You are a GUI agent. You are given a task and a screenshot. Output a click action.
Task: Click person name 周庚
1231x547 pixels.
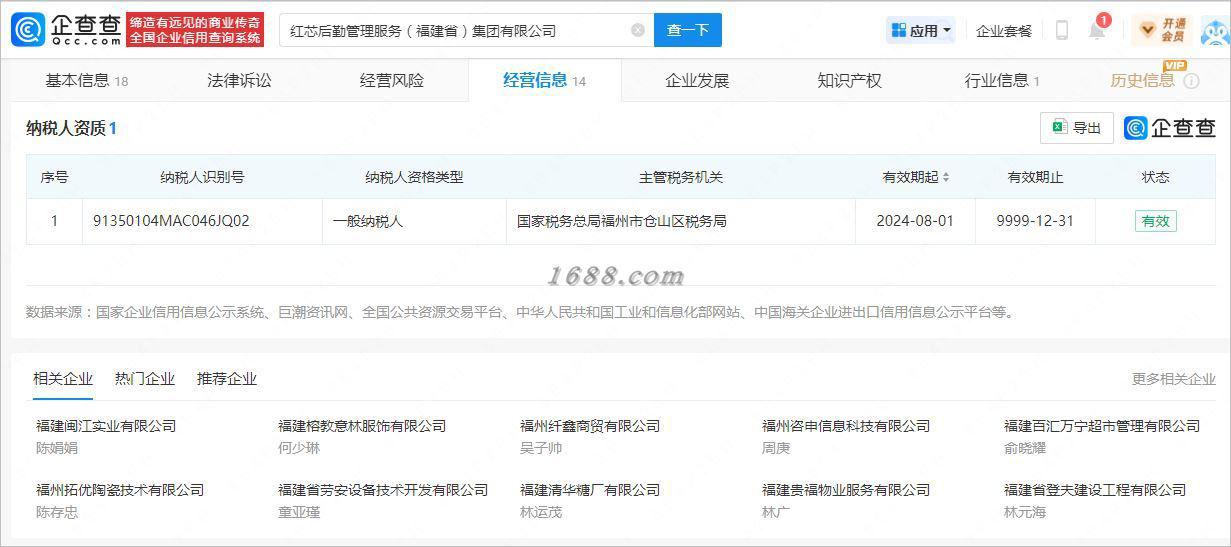[776, 448]
